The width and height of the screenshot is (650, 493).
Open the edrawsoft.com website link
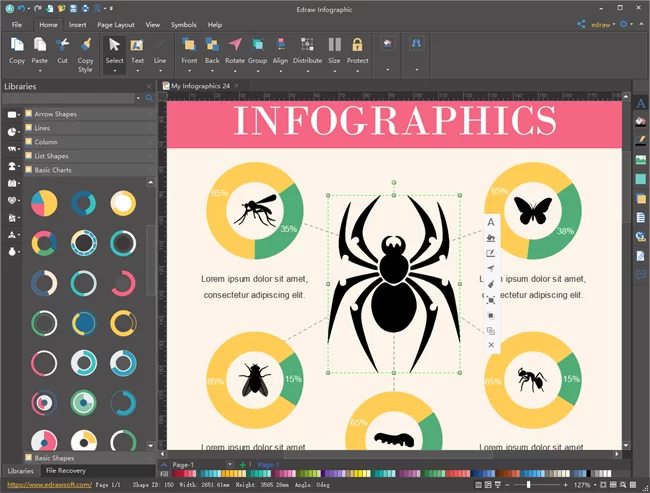coord(44,485)
